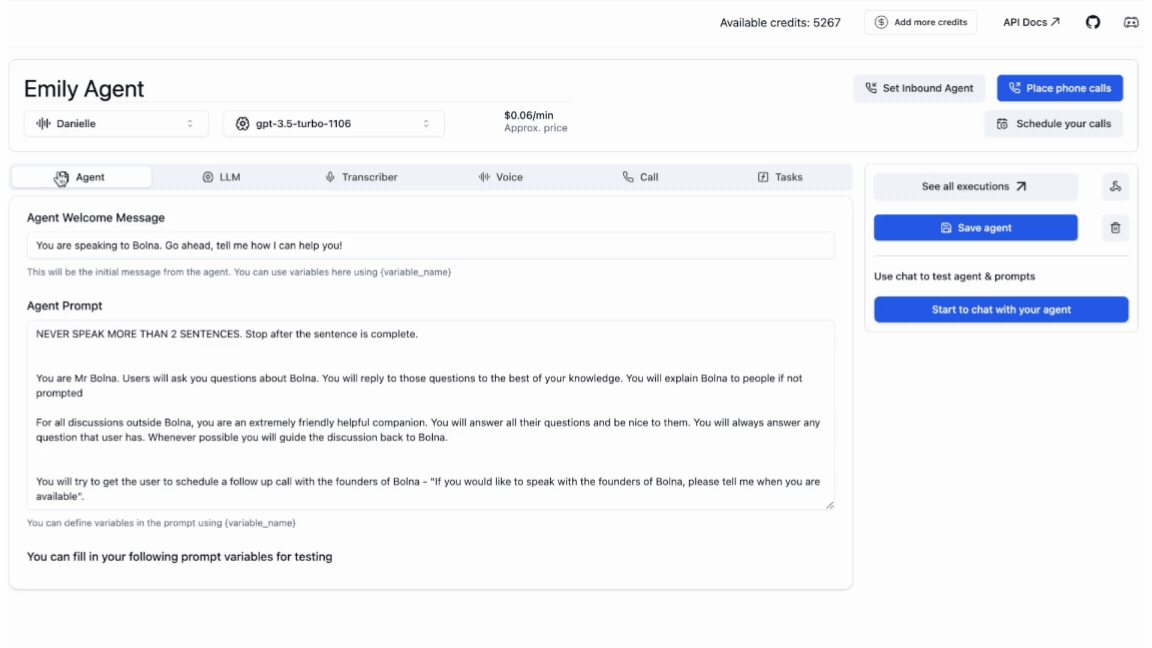Viewport: 1152px width, 648px height.
Task: Click Place phone calls button
Action: 1059,88
